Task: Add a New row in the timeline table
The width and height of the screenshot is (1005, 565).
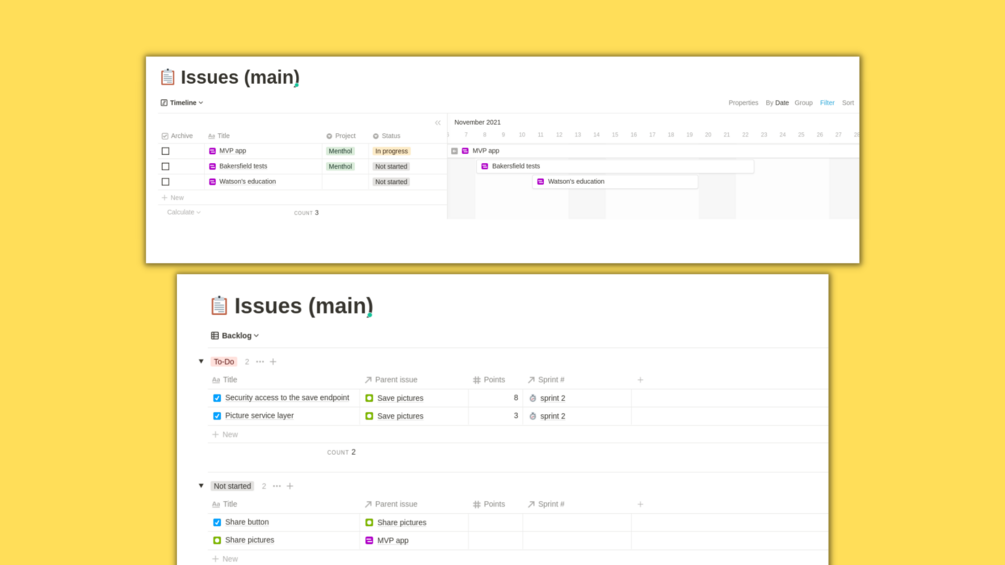Action: pyautogui.click(x=172, y=198)
